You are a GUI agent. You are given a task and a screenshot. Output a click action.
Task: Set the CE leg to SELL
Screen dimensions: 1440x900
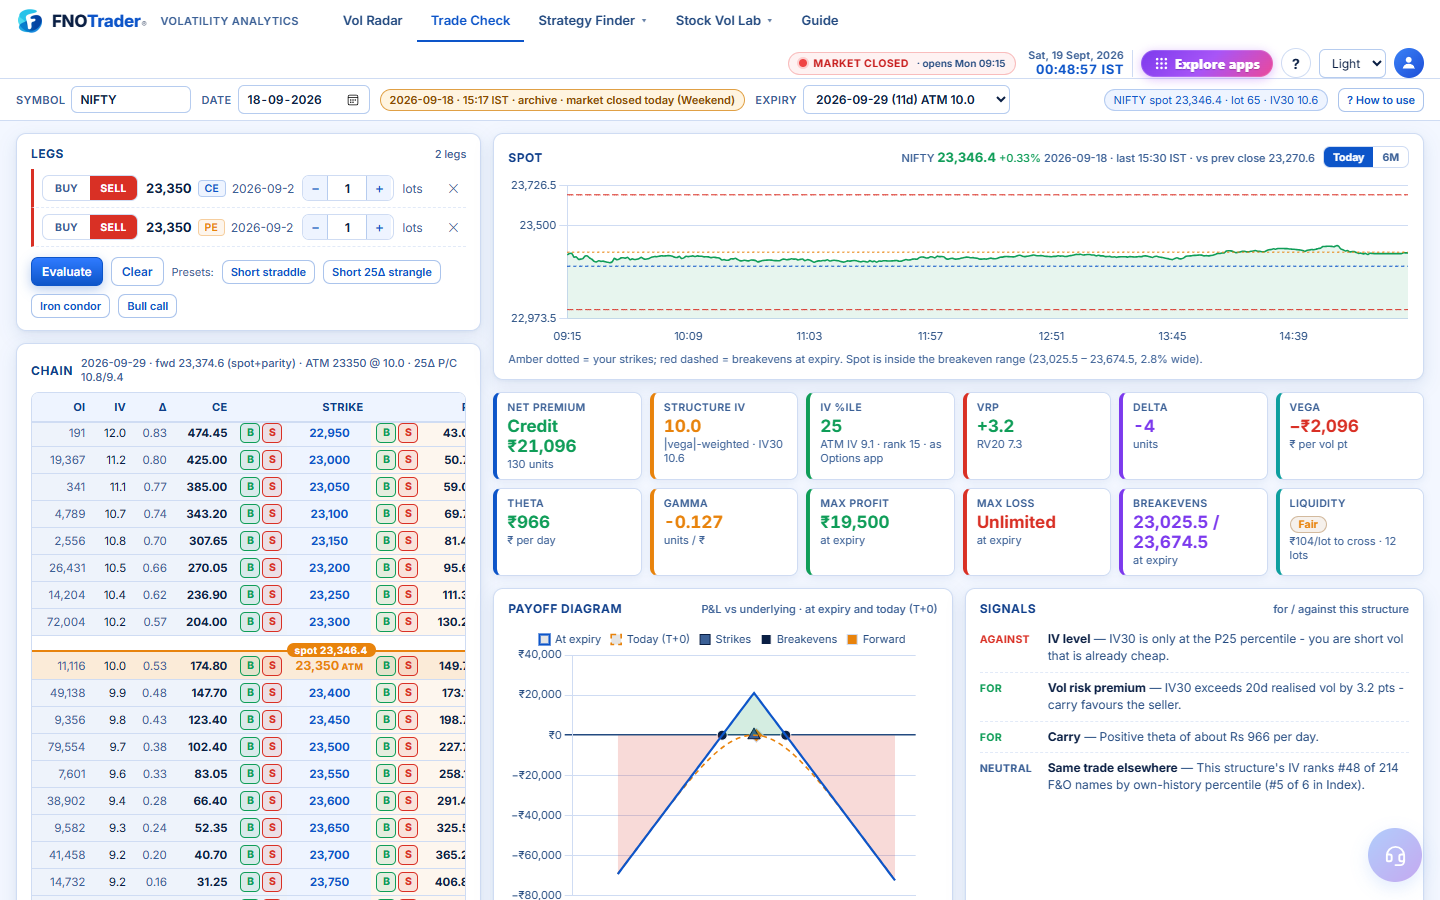coord(113,188)
